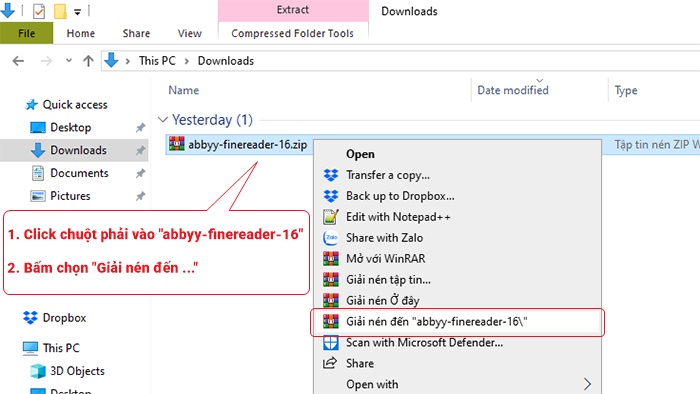
Task: Open the Quick Access Toolbar customize dropdown
Action: [x=77, y=12]
